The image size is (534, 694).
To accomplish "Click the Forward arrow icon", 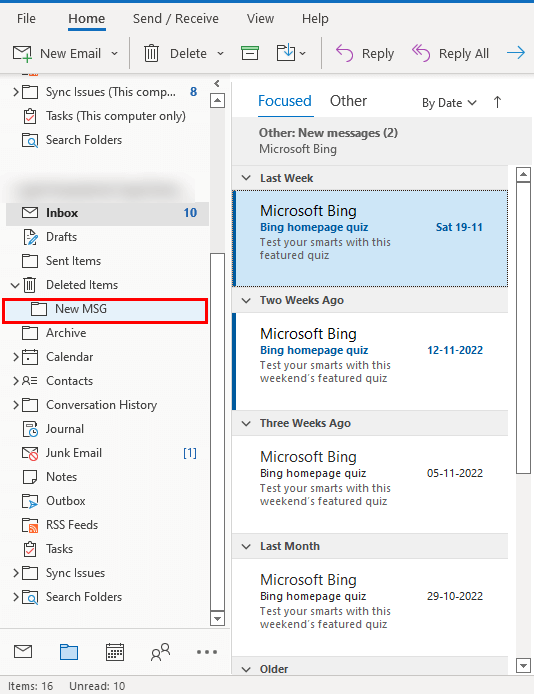I will [x=516, y=53].
